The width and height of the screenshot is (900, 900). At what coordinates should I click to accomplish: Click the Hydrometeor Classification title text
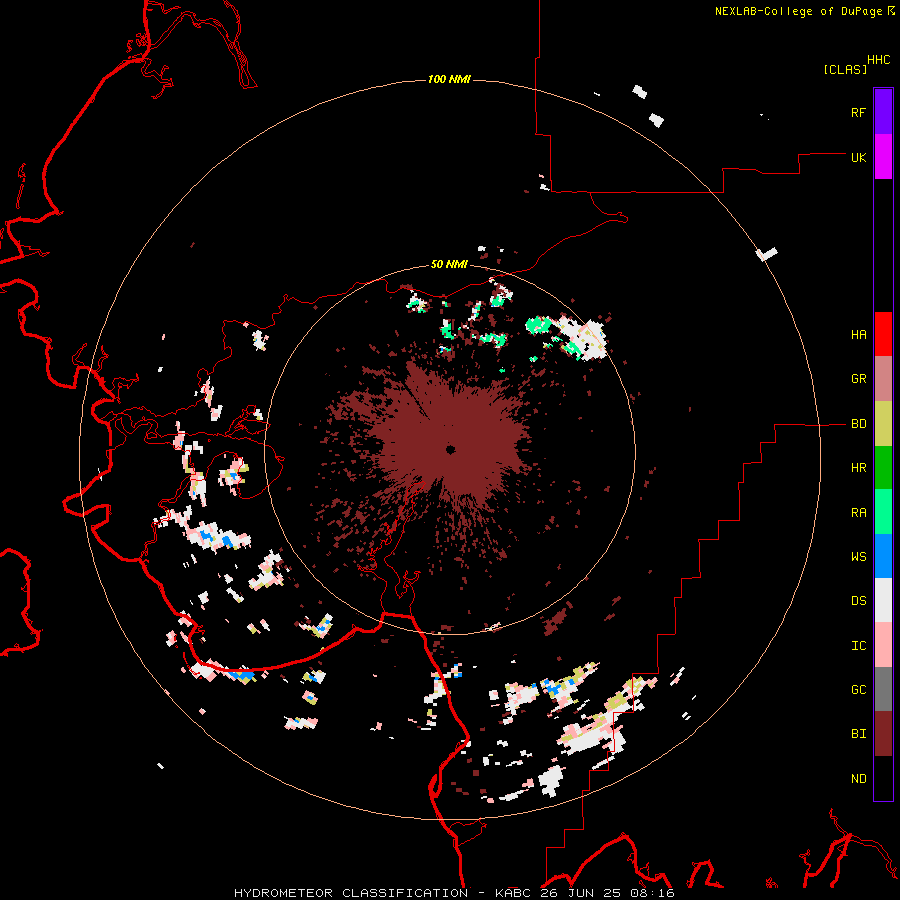point(351,893)
